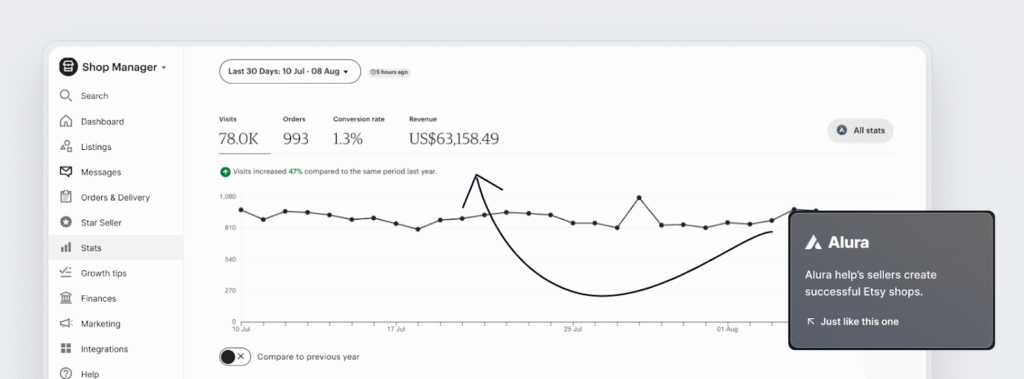This screenshot has width=1024, height=379.
Task: Click the peak data point on visits chart
Action: coord(639,197)
